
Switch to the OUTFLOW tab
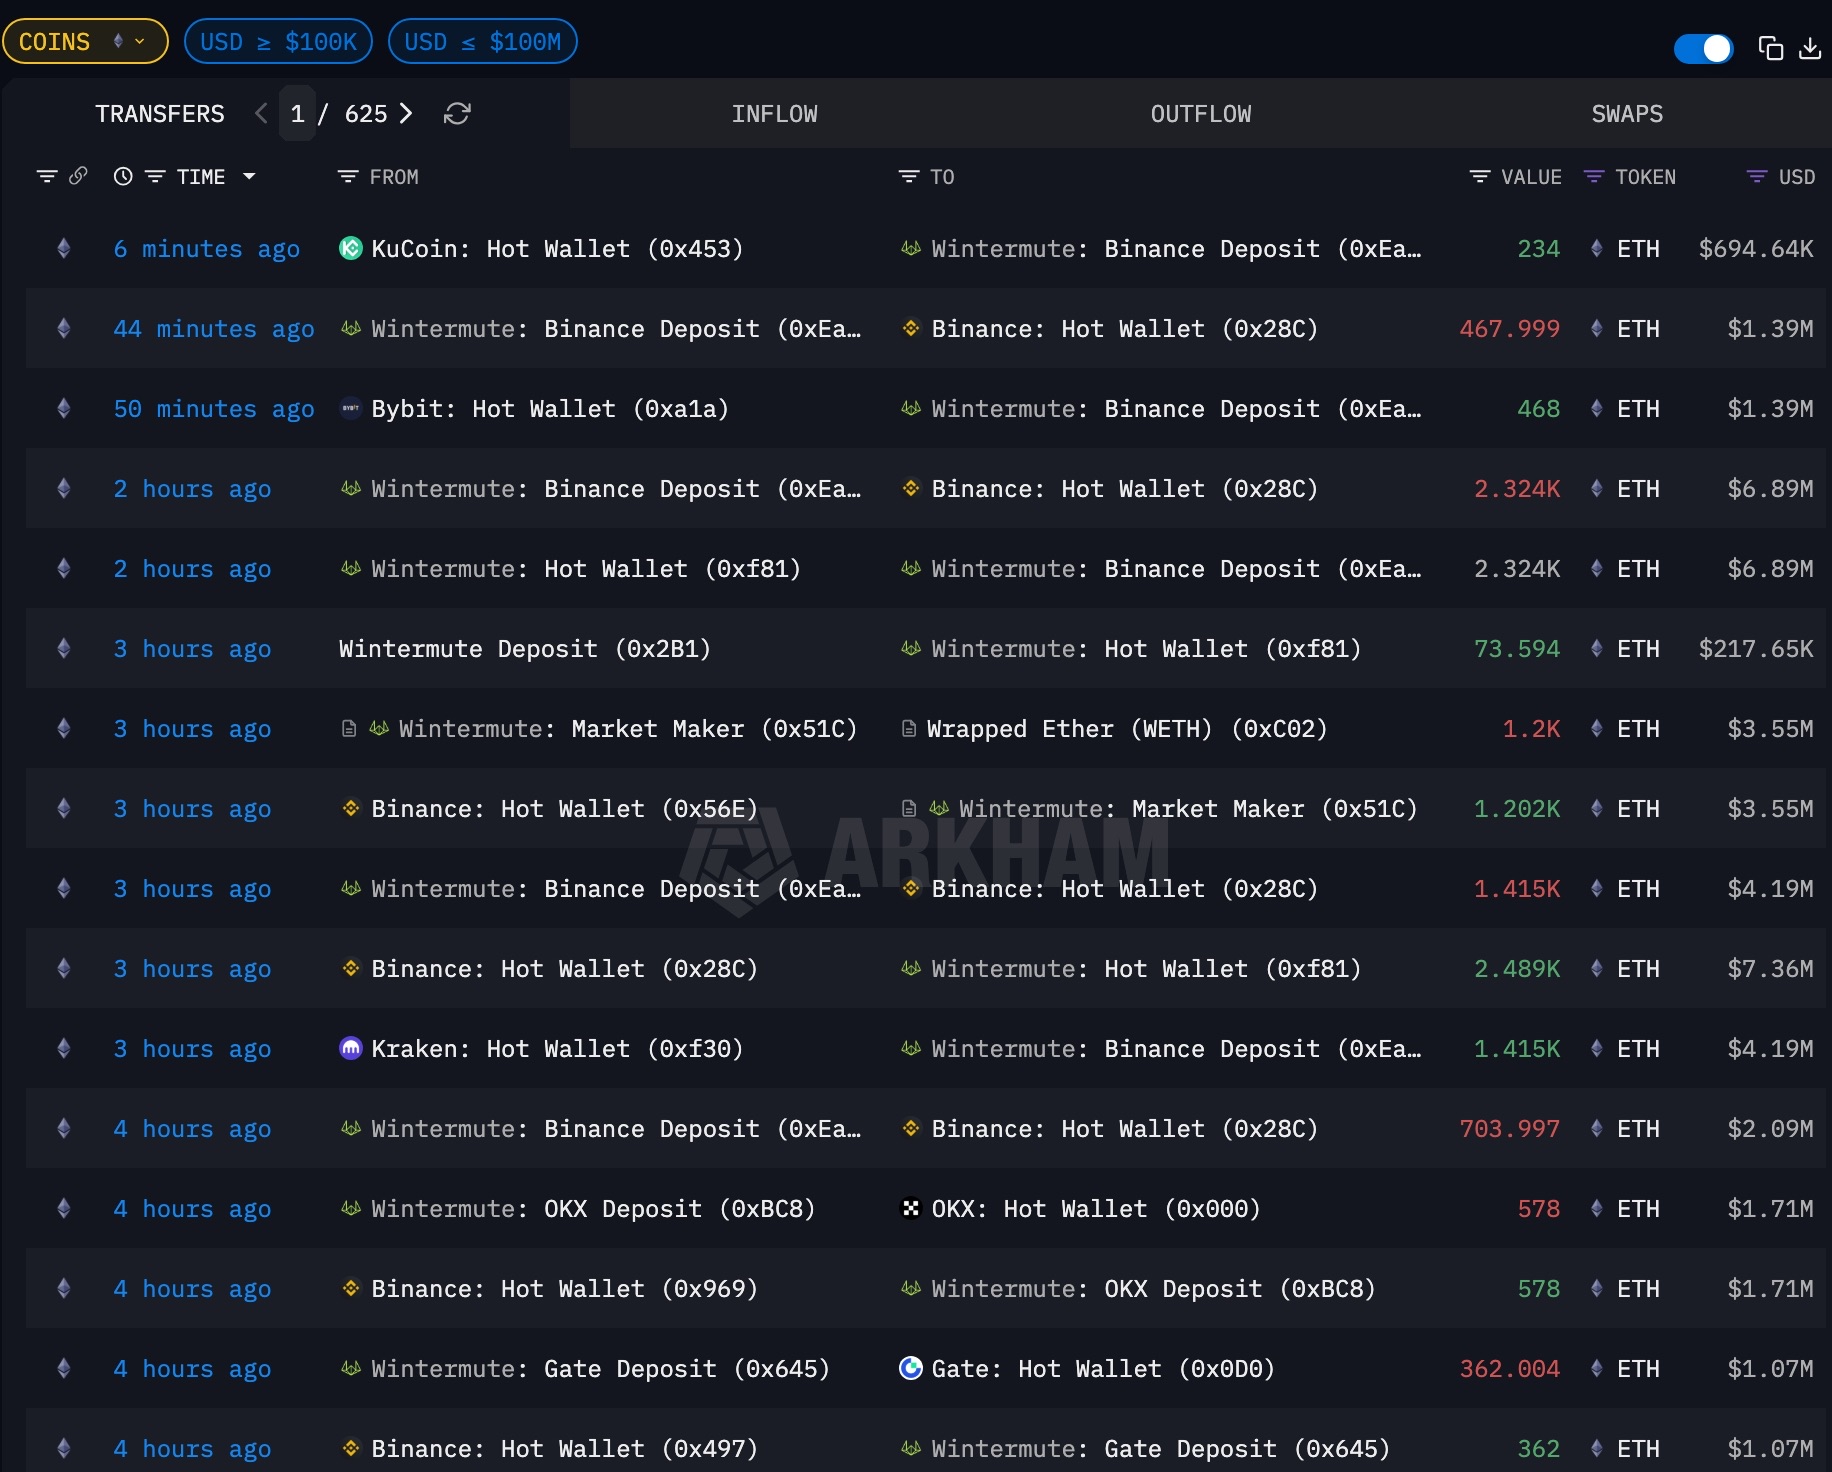tap(1200, 114)
